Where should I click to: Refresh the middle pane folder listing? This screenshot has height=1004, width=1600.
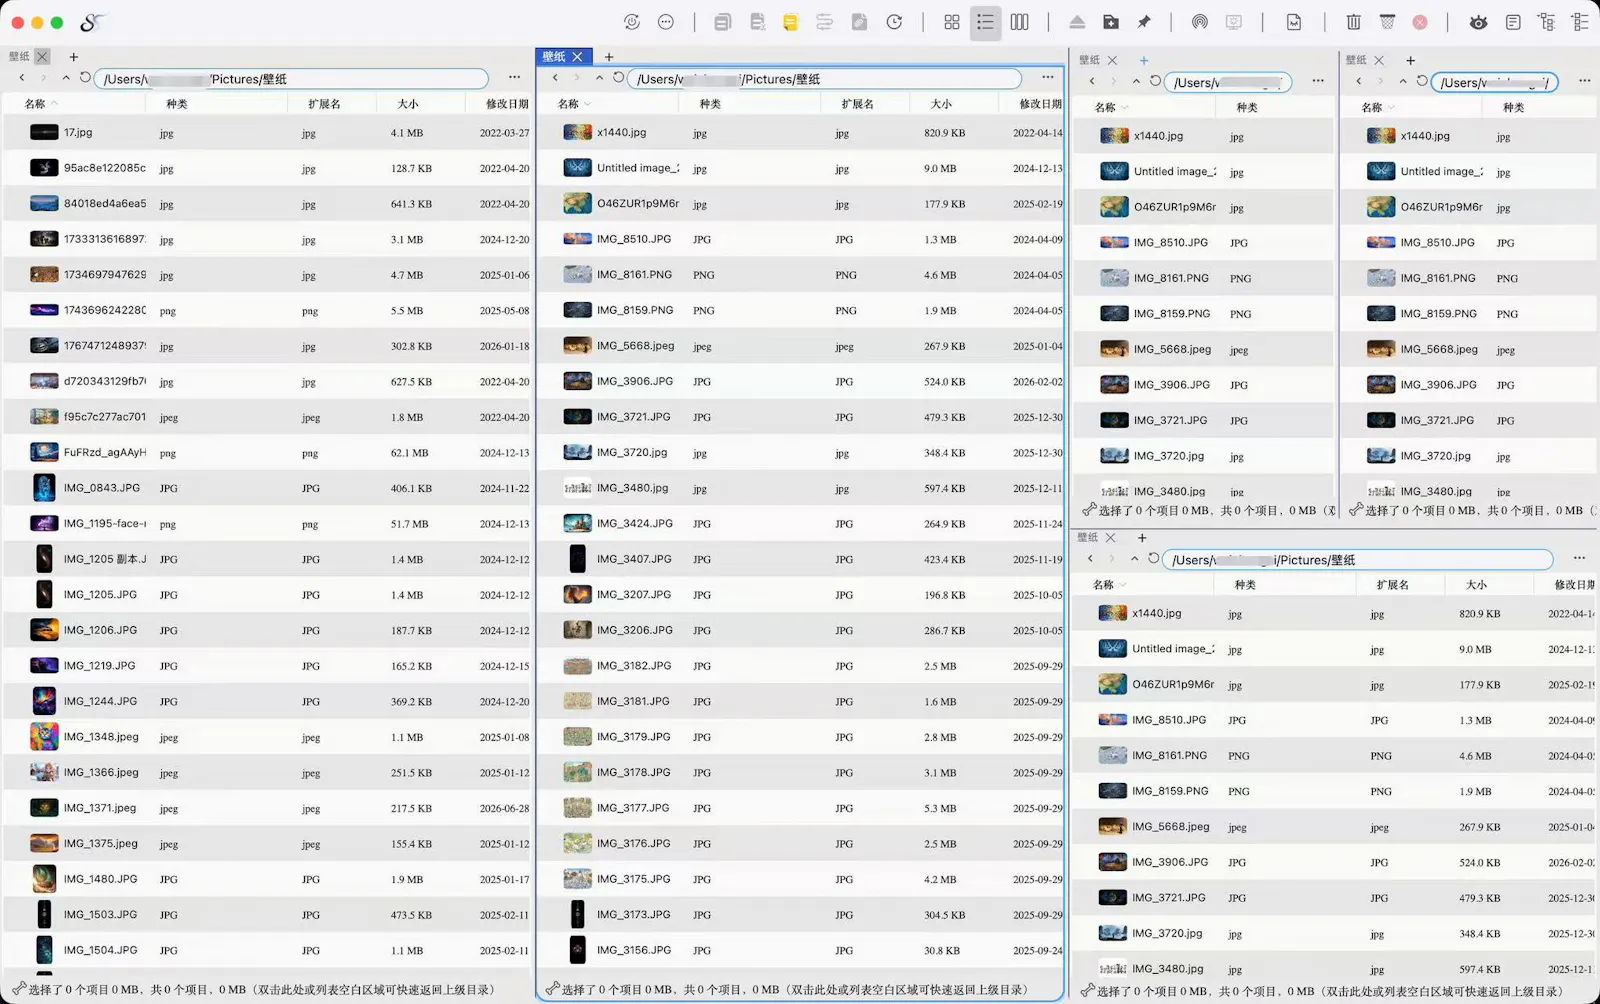[x=618, y=77]
